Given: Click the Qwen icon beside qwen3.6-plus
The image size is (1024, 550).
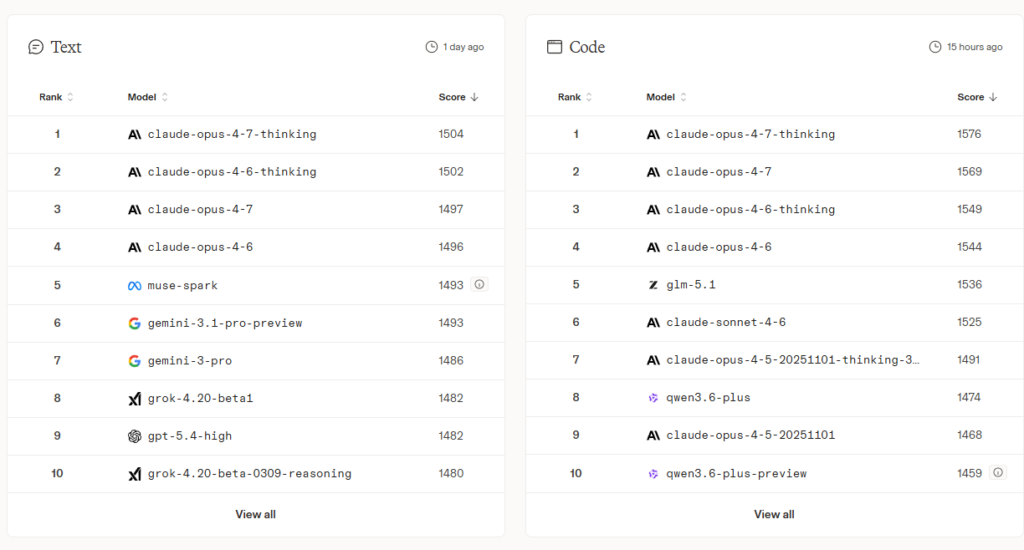Looking at the screenshot, I should tap(653, 398).
